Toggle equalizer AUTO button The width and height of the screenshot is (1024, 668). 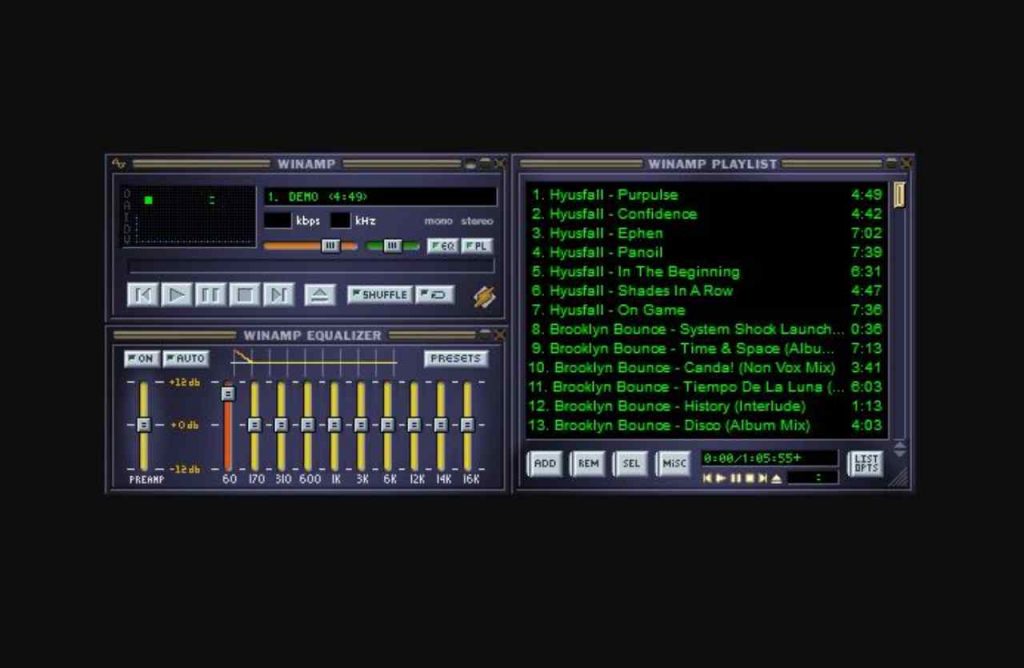pyautogui.click(x=185, y=358)
